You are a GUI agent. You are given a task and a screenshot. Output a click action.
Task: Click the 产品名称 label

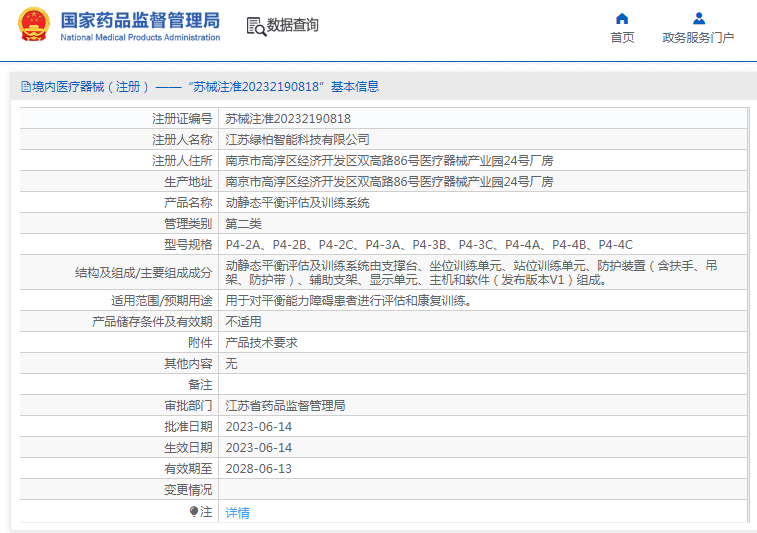tap(188, 203)
